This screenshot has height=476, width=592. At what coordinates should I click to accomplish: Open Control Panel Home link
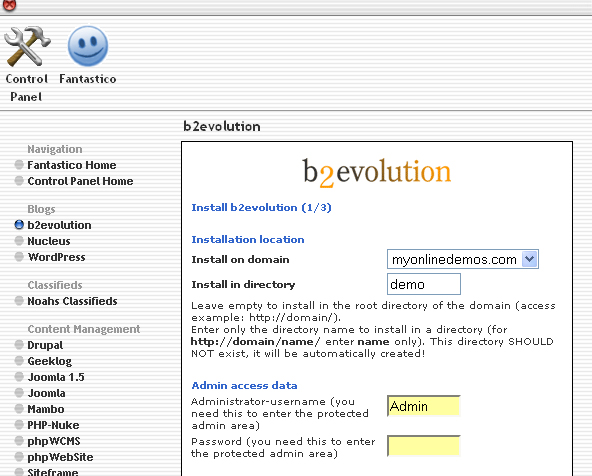[80, 181]
